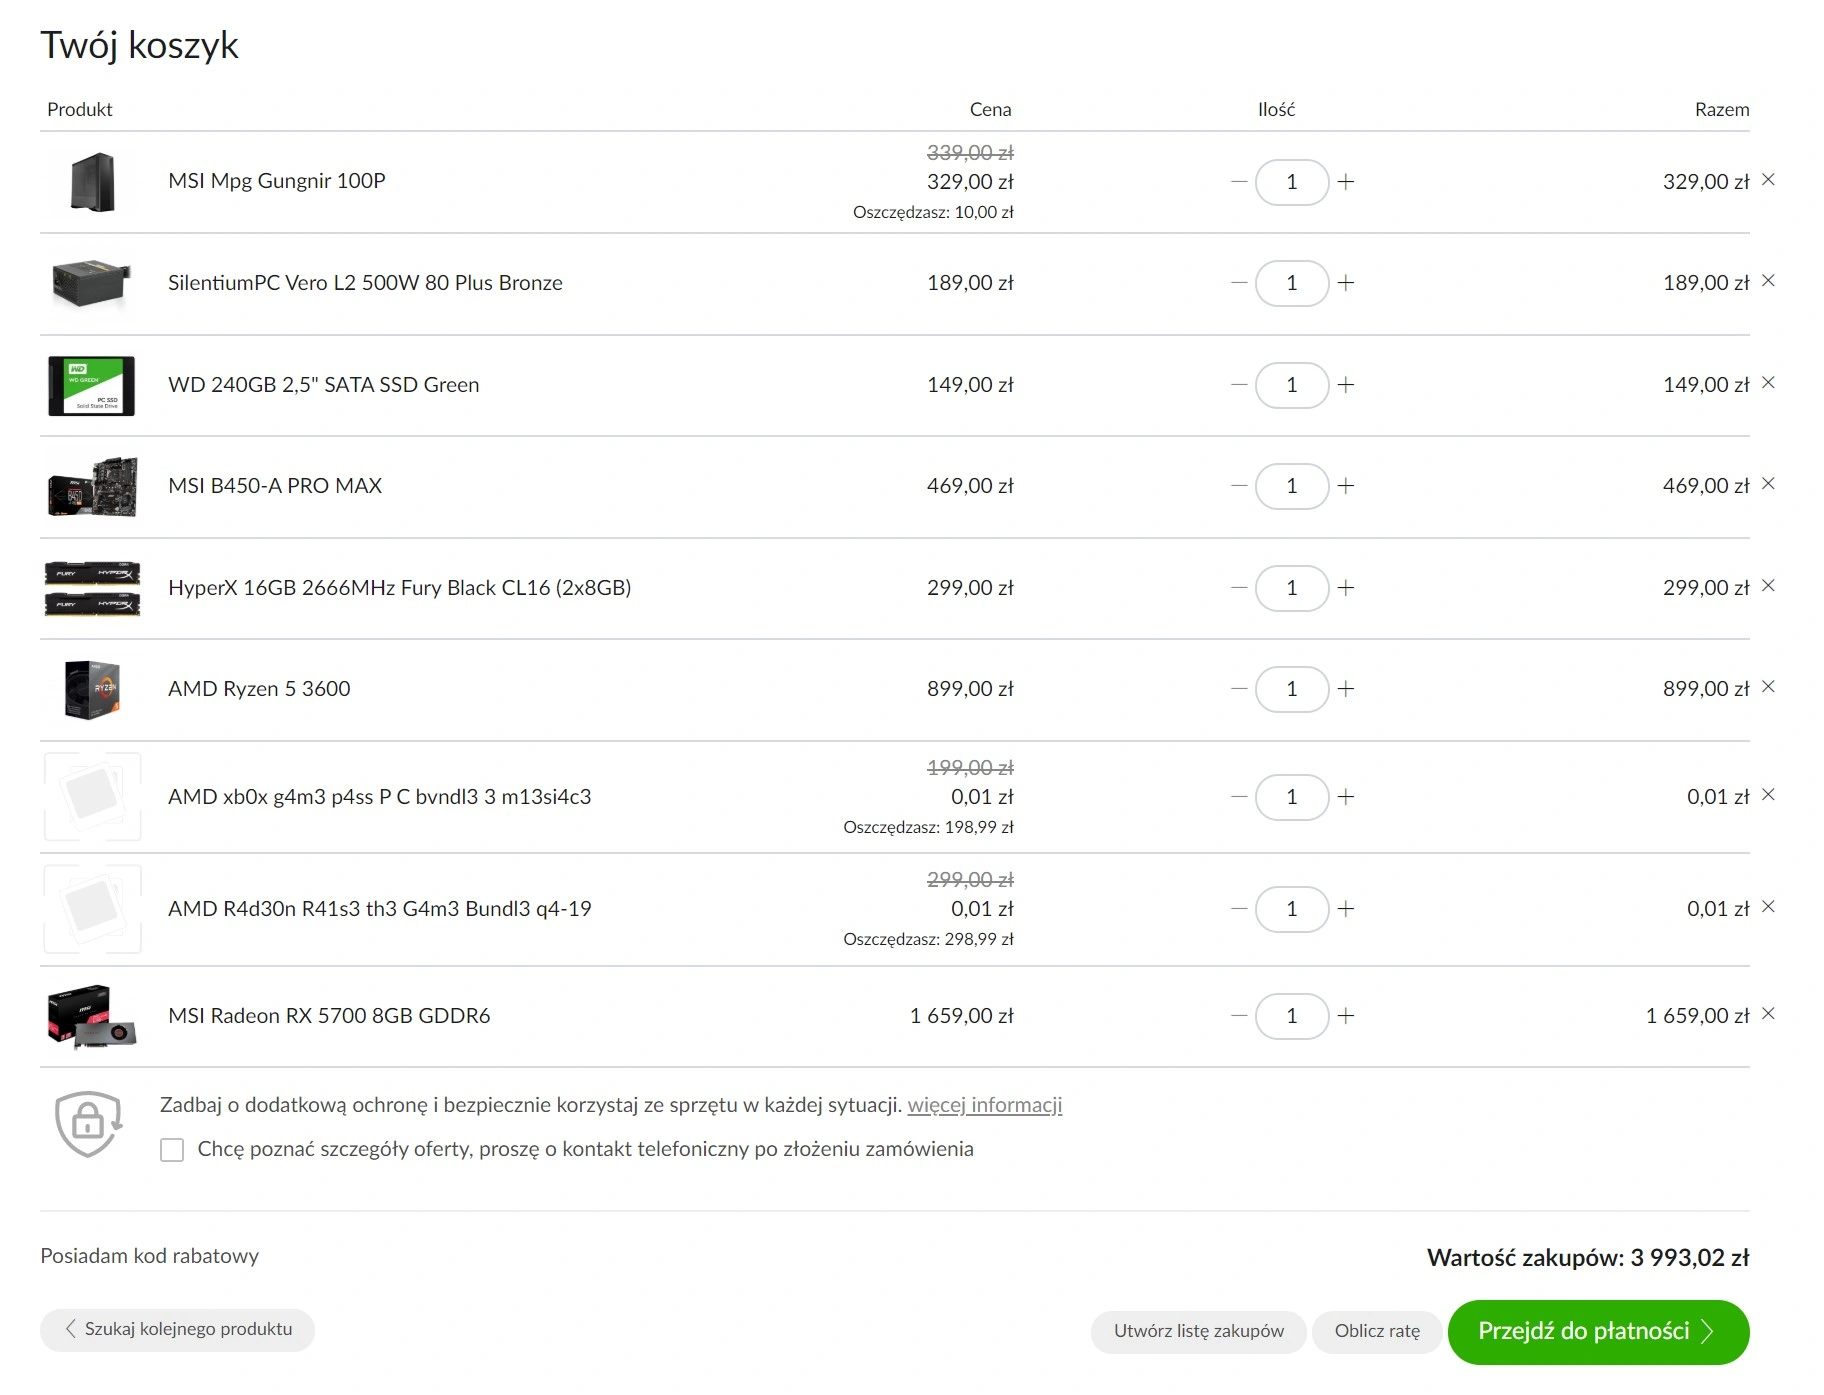Check the phone contact offer details checkbox
The height and width of the screenshot is (1395, 1824).
click(x=172, y=1150)
